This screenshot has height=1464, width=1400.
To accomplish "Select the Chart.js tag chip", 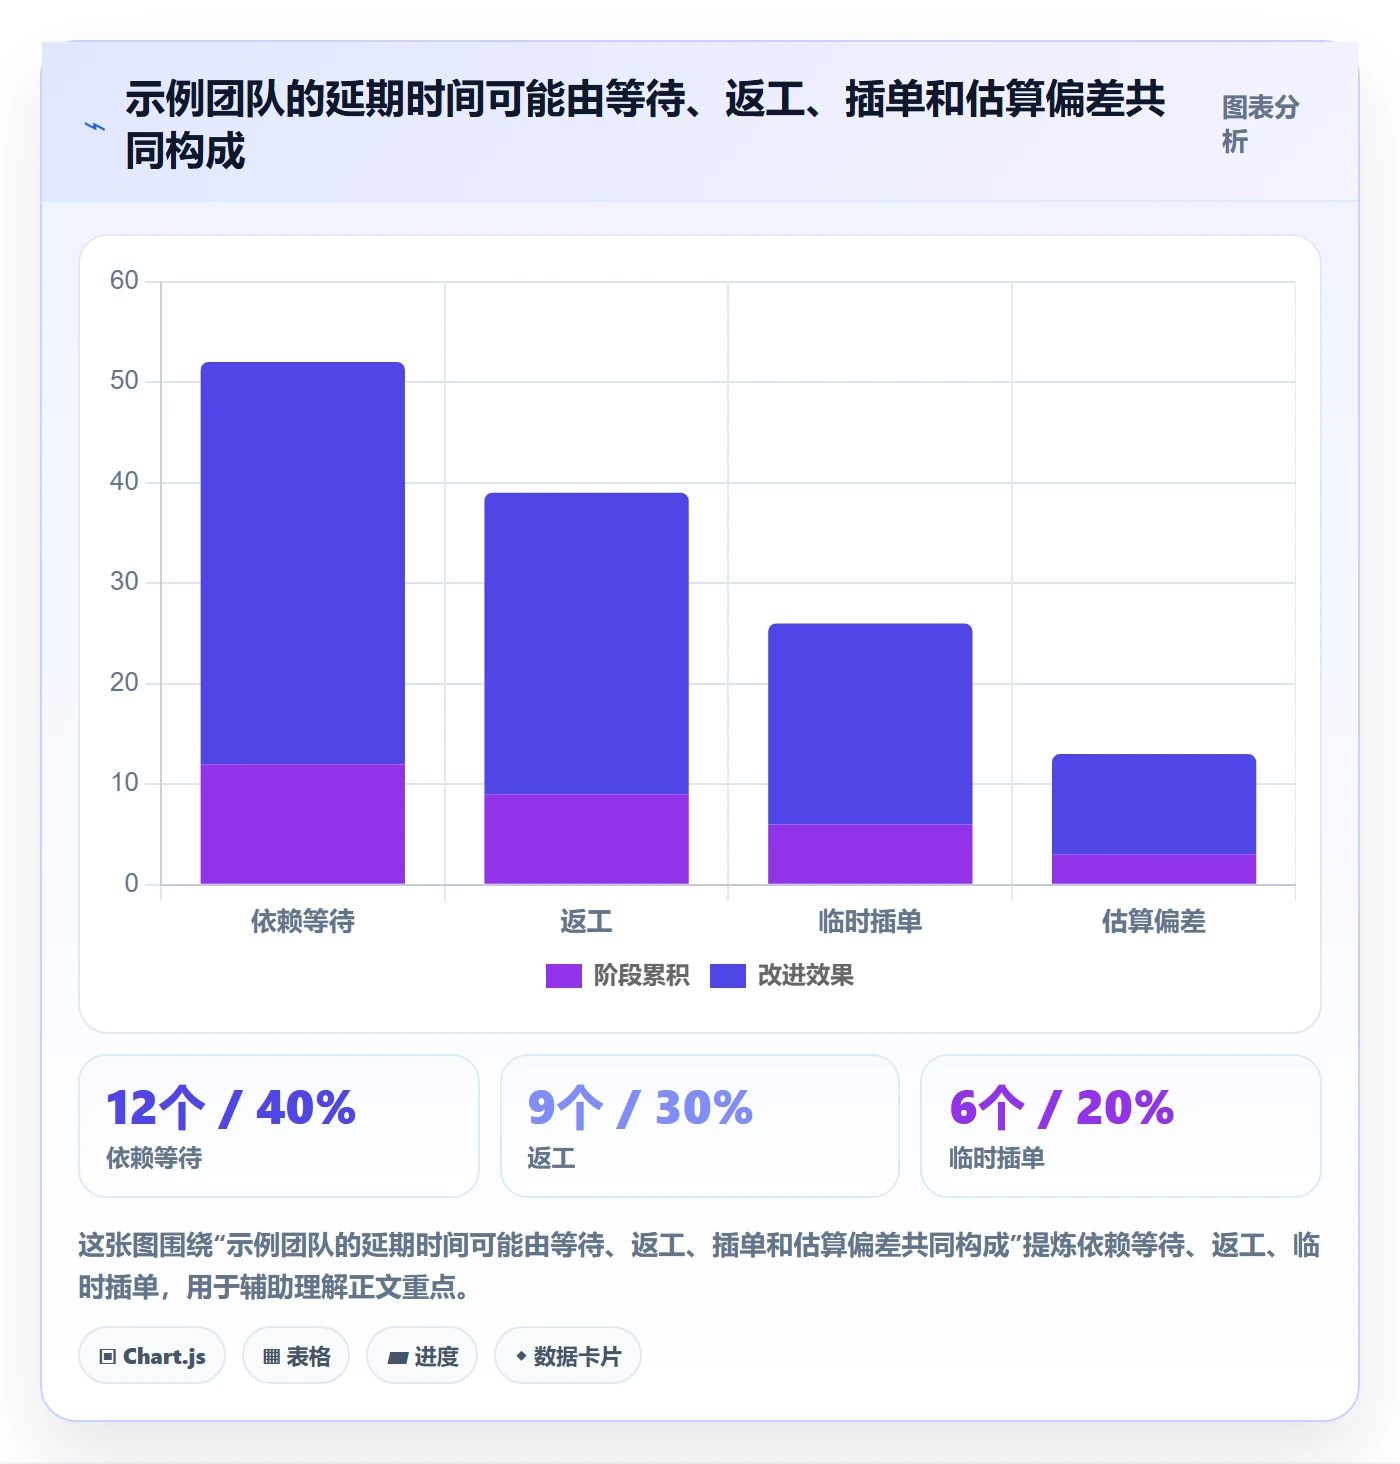I will coord(152,1356).
